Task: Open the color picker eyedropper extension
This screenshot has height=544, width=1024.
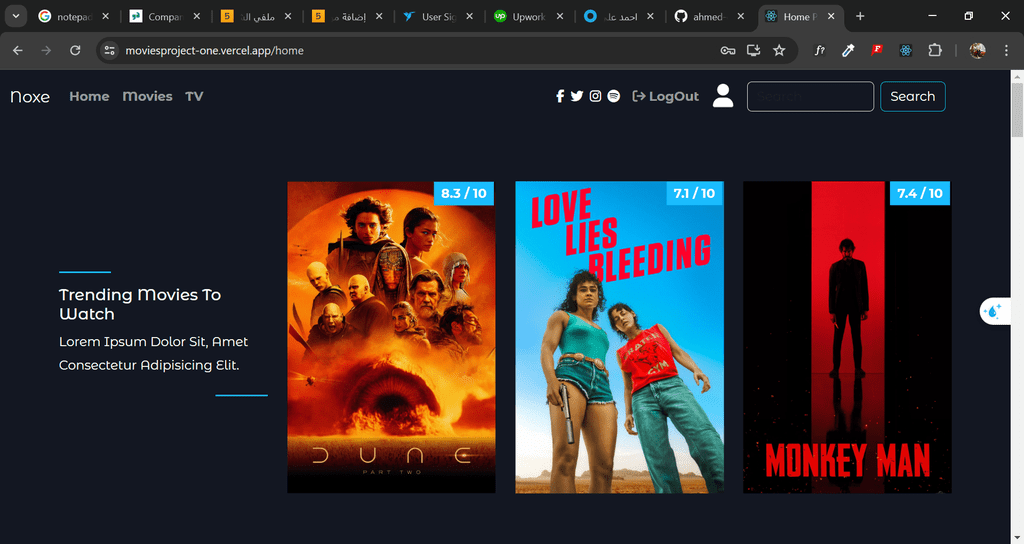Action: tap(848, 50)
